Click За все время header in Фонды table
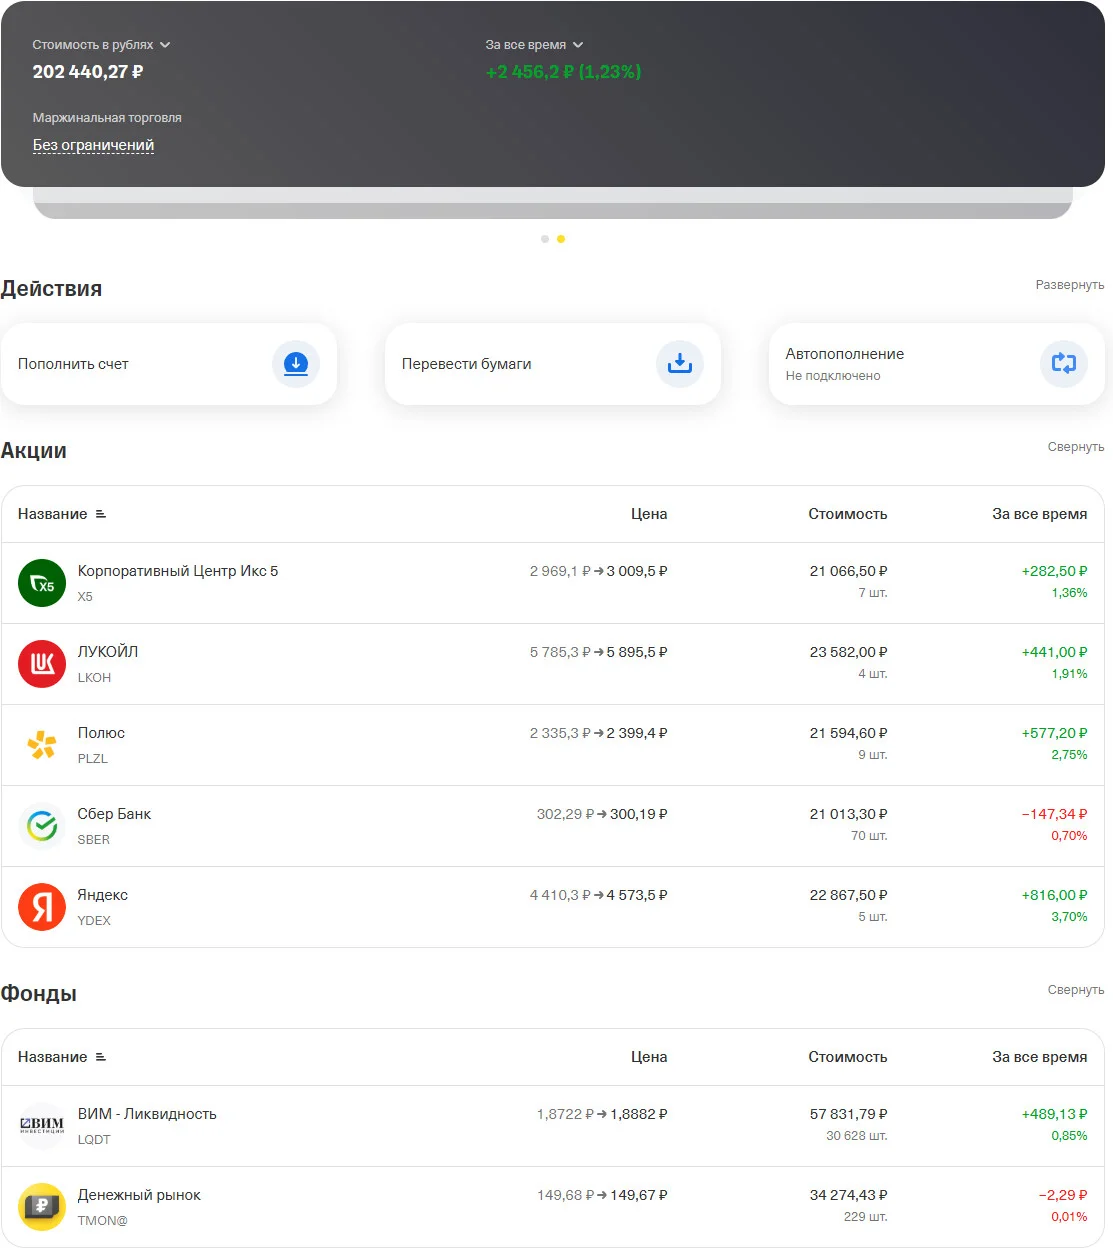 coord(1040,1057)
